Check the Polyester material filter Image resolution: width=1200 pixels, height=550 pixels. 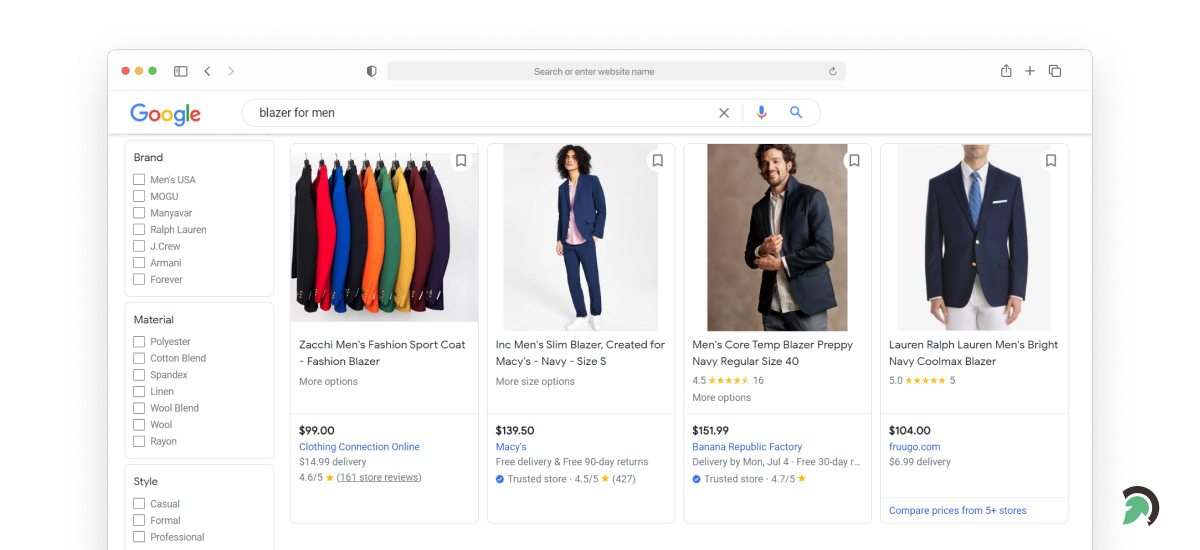pos(139,342)
